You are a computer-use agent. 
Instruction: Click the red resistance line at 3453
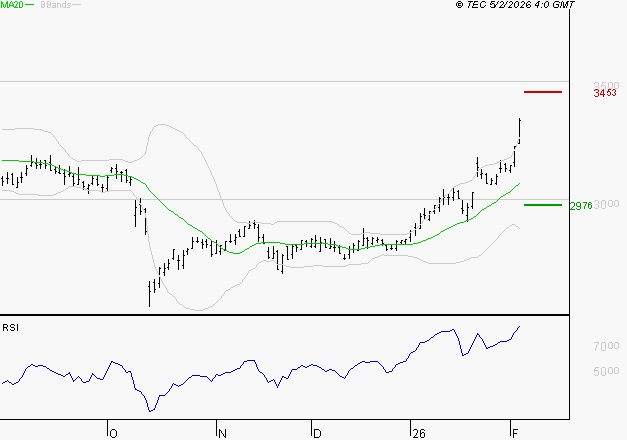point(543,92)
